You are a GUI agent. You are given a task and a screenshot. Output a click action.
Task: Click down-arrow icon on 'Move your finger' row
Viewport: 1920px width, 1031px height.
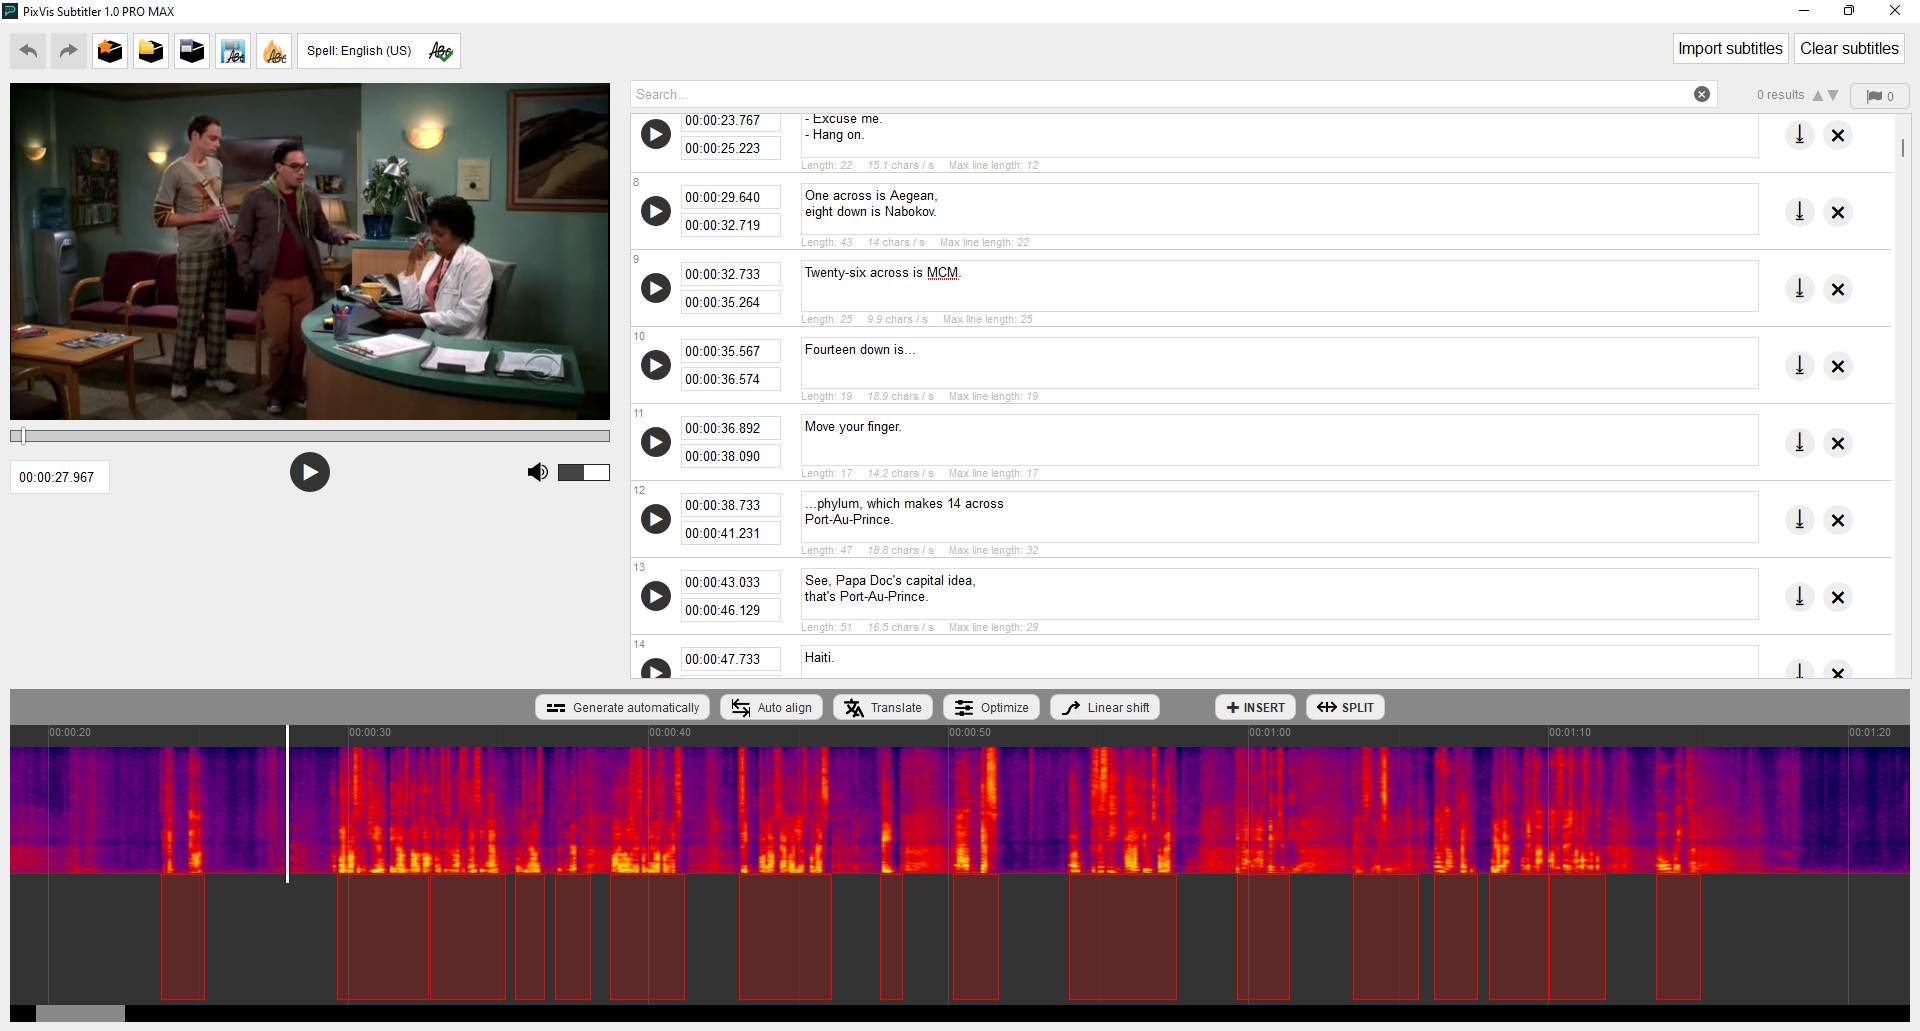[x=1800, y=442]
